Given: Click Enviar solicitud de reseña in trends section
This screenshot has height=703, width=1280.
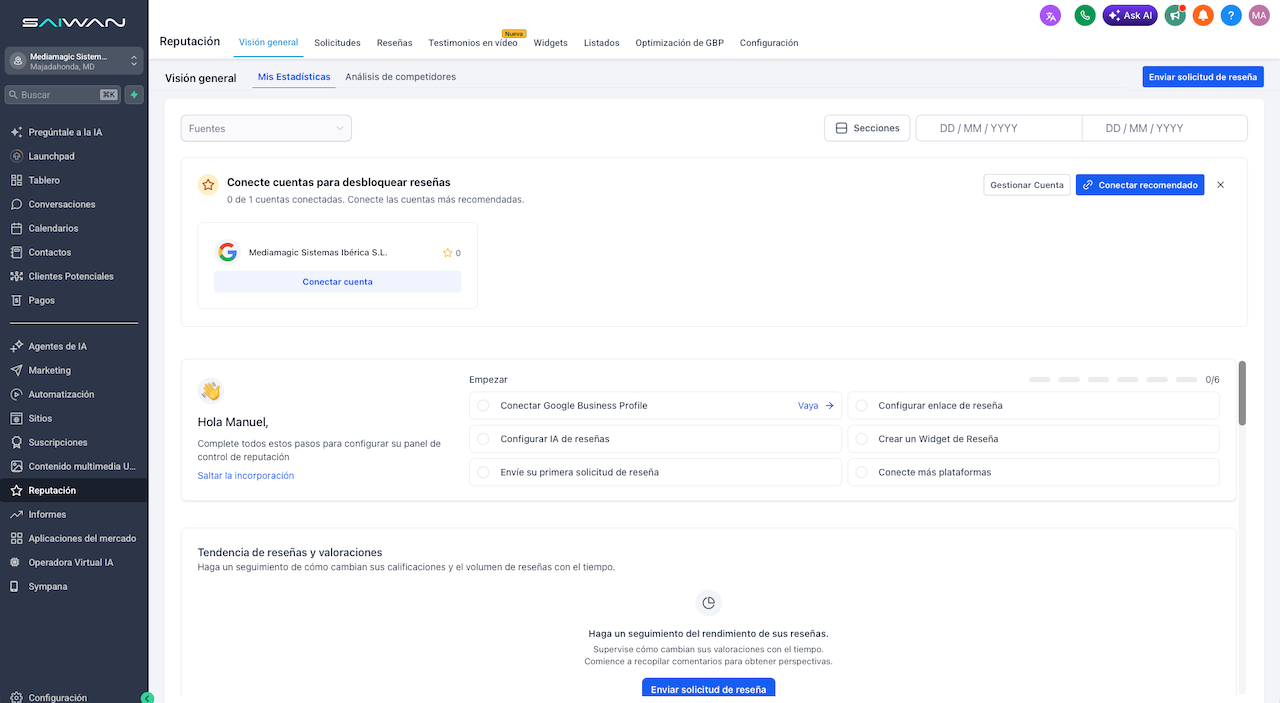Looking at the screenshot, I should (708, 689).
